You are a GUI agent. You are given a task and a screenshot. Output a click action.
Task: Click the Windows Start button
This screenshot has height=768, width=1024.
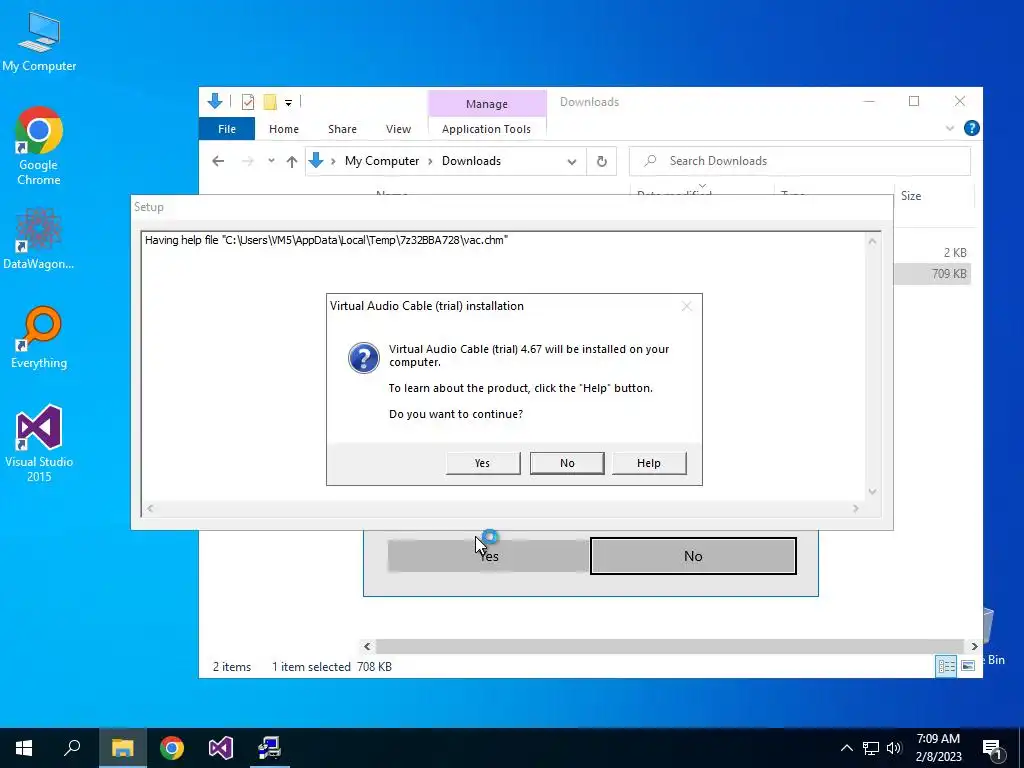pos(24,748)
